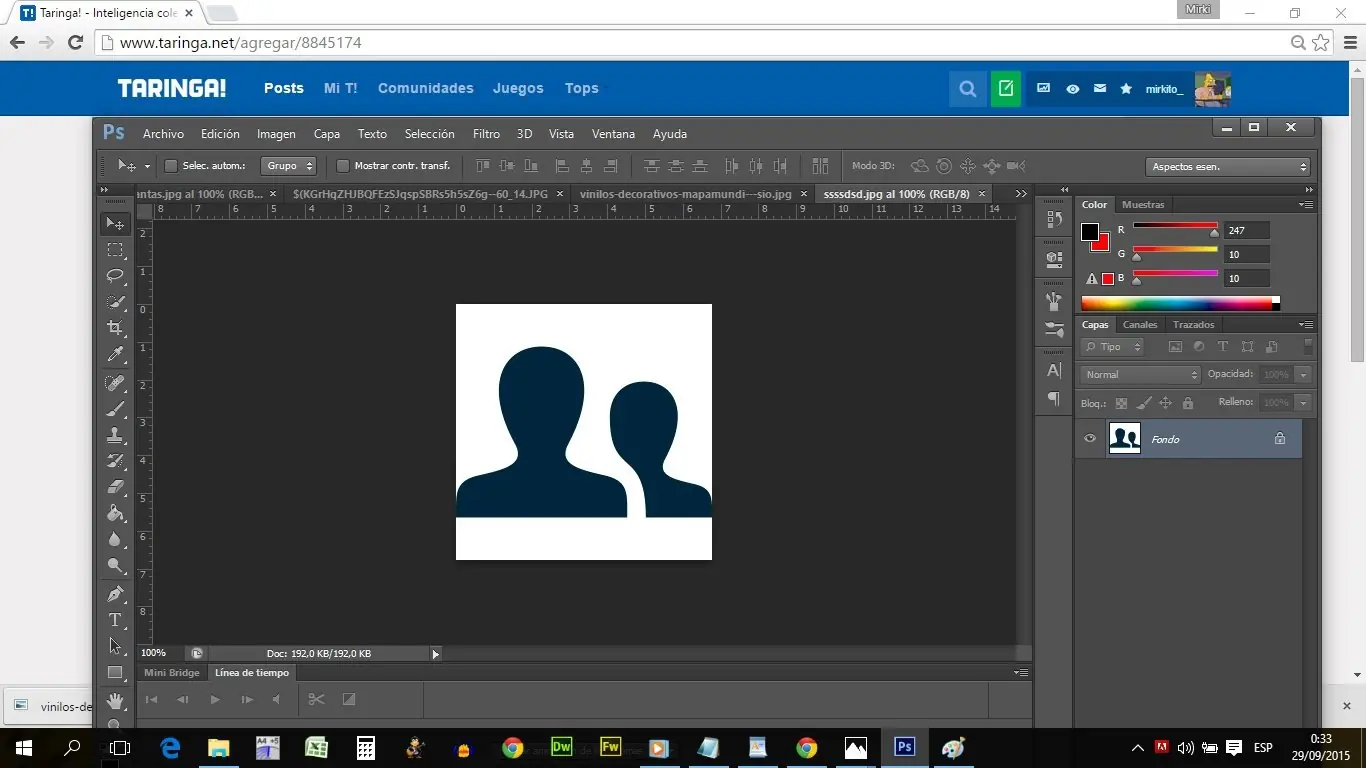The height and width of the screenshot is (768, 1366).
Task: Click the timeline transition icon
Action: pos(349,699)
